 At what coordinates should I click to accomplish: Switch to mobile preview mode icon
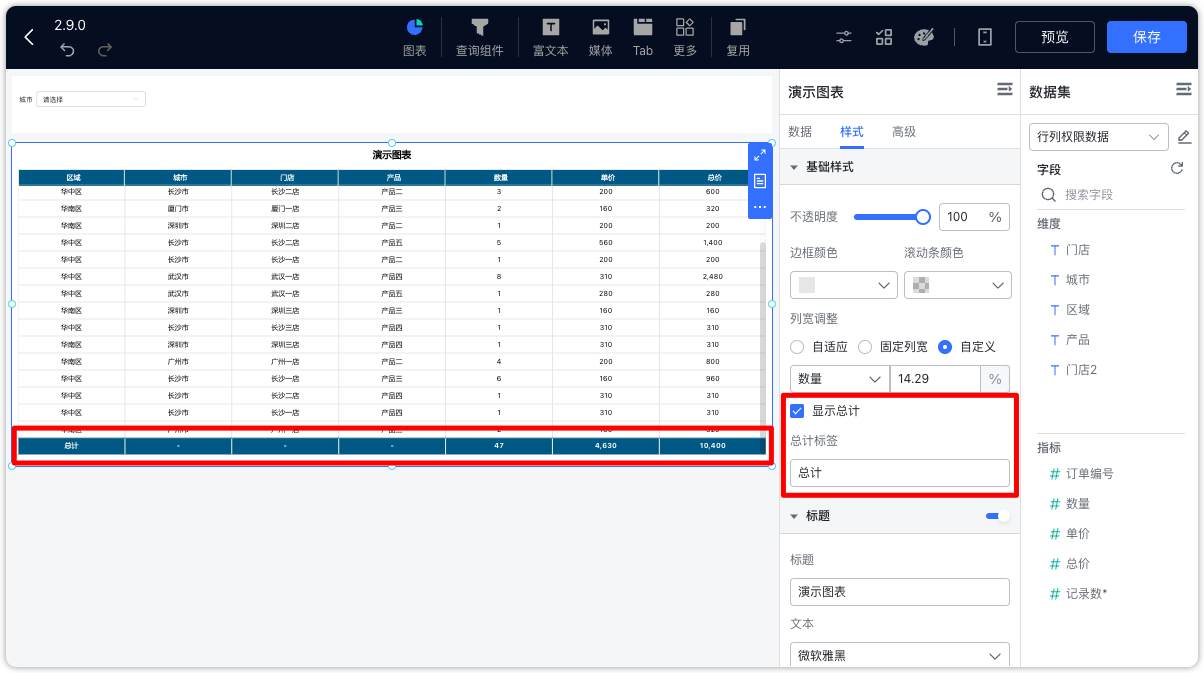coord(984,37)
